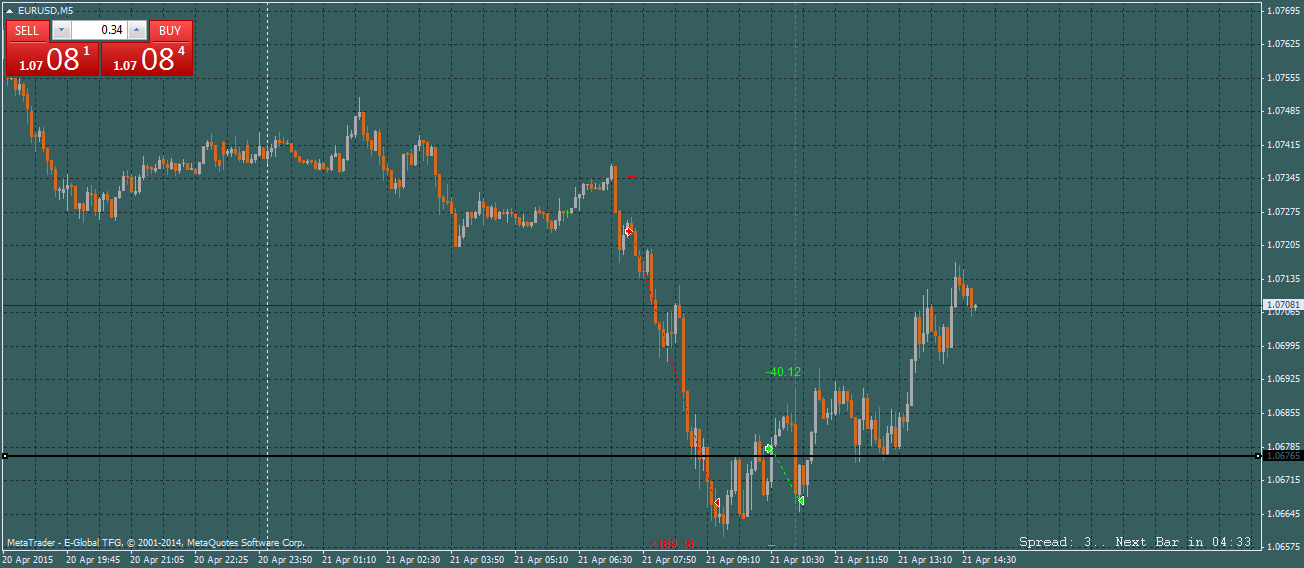The width and height of the screenshot is (1304, 568).
Task: Click the 1.07081 current price tag
Action: [x=1283, y=304]
